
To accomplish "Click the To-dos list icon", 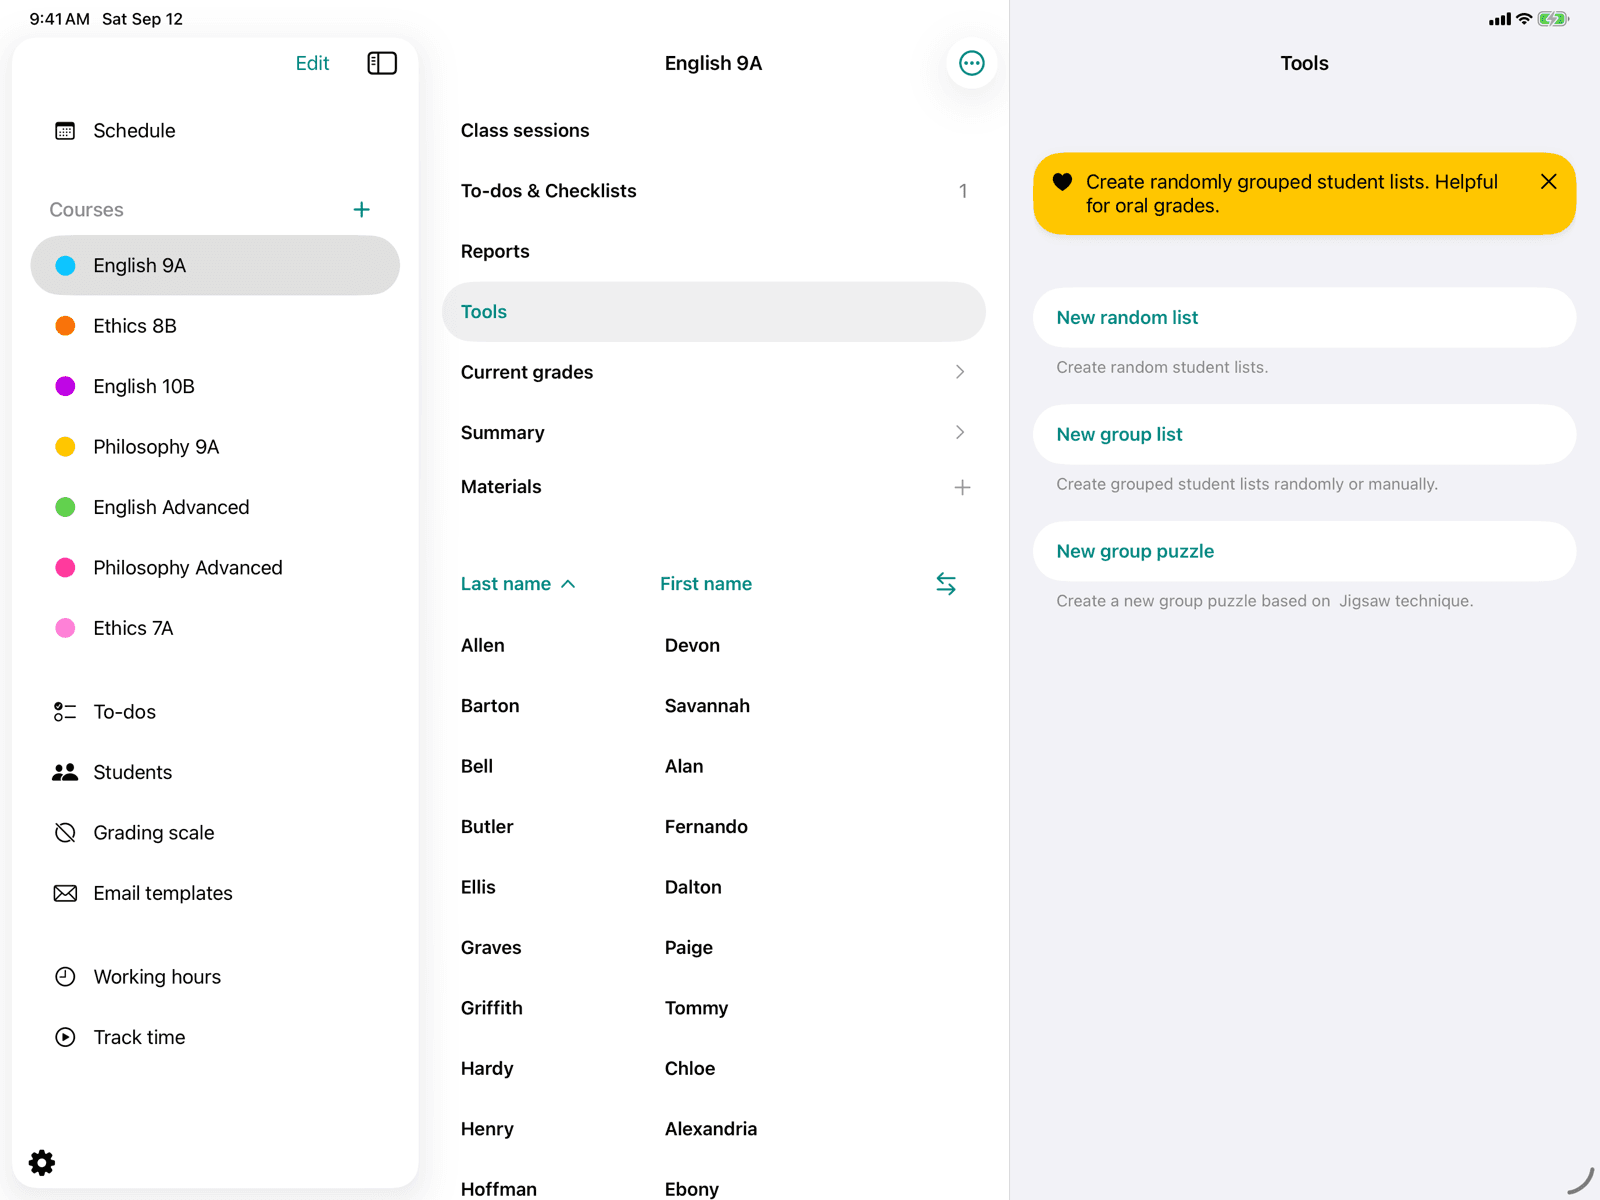I will coord(65,712).
